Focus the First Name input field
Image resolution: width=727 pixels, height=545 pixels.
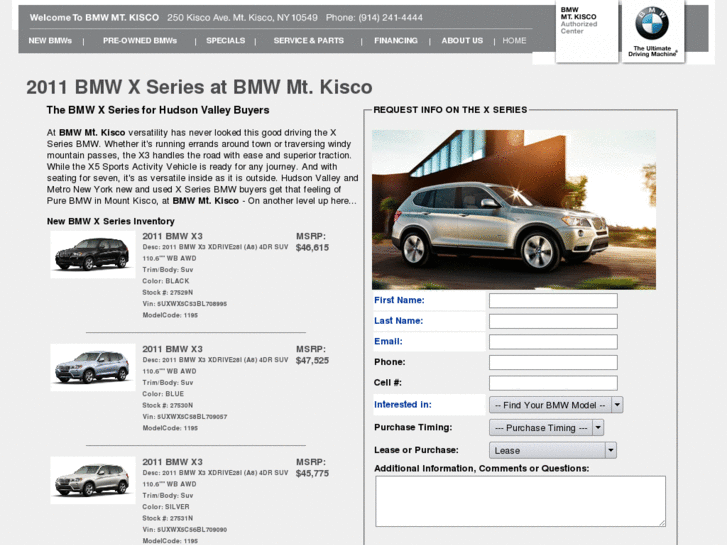click(553, 301)
